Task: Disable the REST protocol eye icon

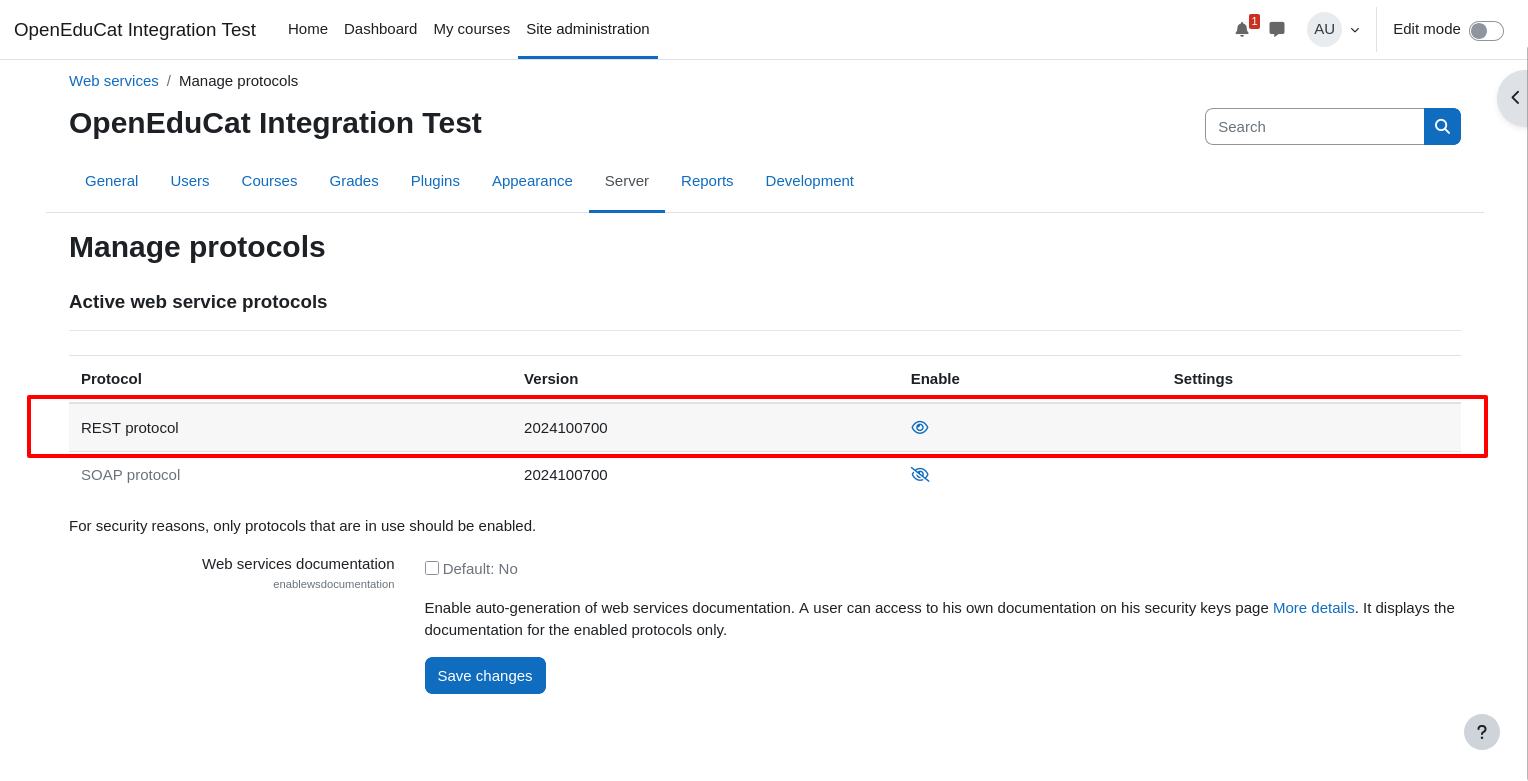Action: click(920, 427)
